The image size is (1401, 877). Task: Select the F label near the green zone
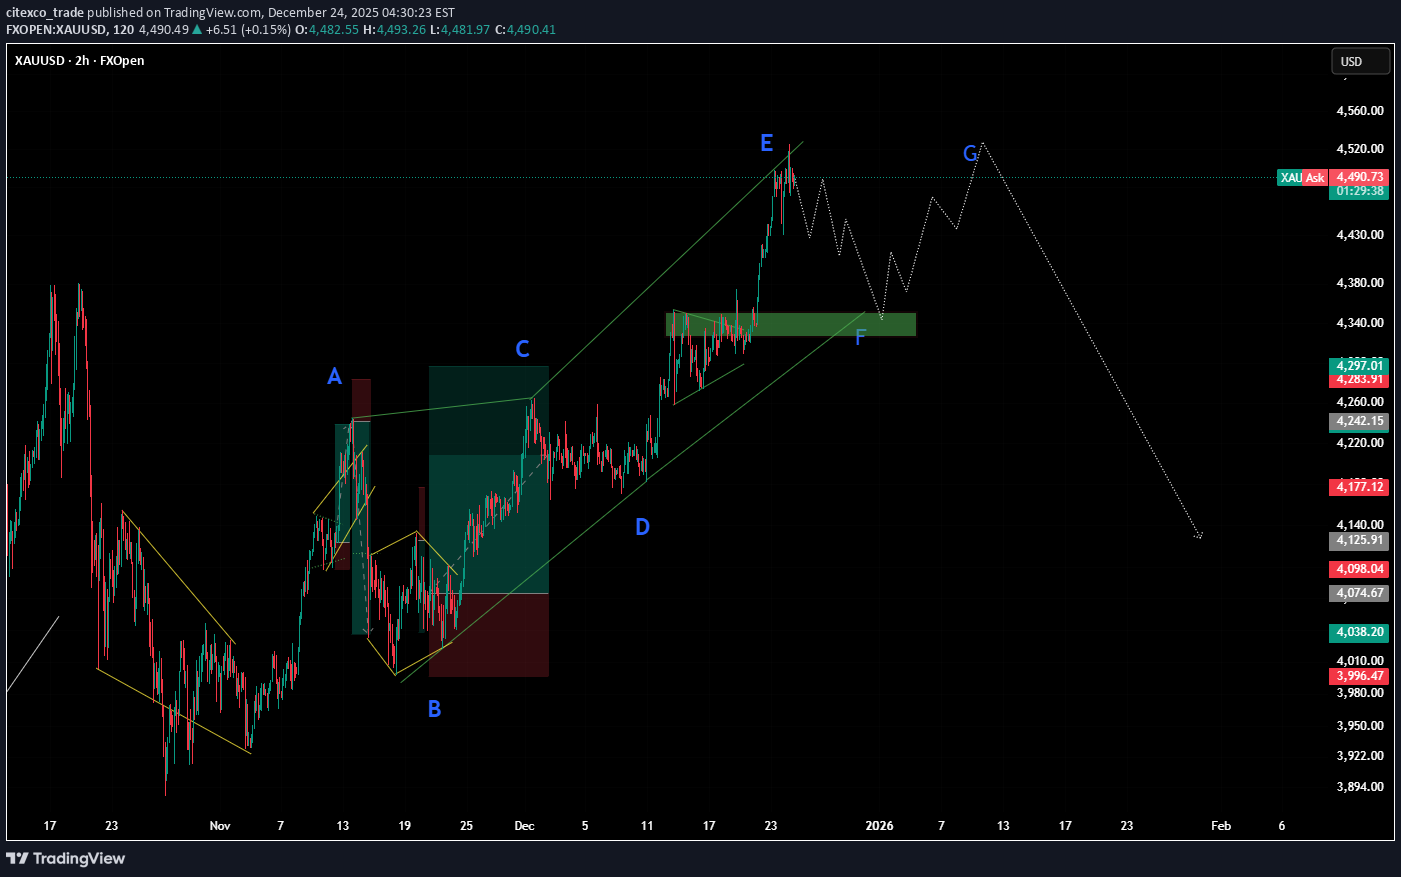coord(860,338)
